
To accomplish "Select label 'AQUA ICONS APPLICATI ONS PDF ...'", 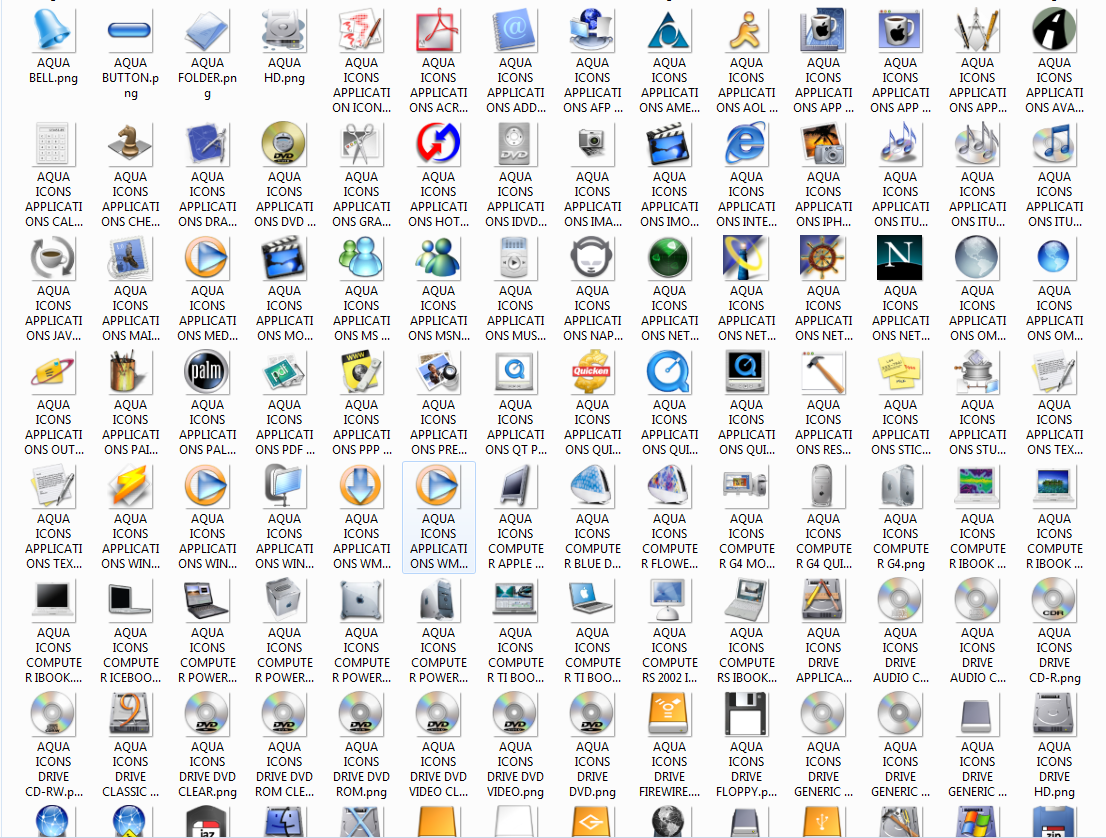I will coord(284,427).
